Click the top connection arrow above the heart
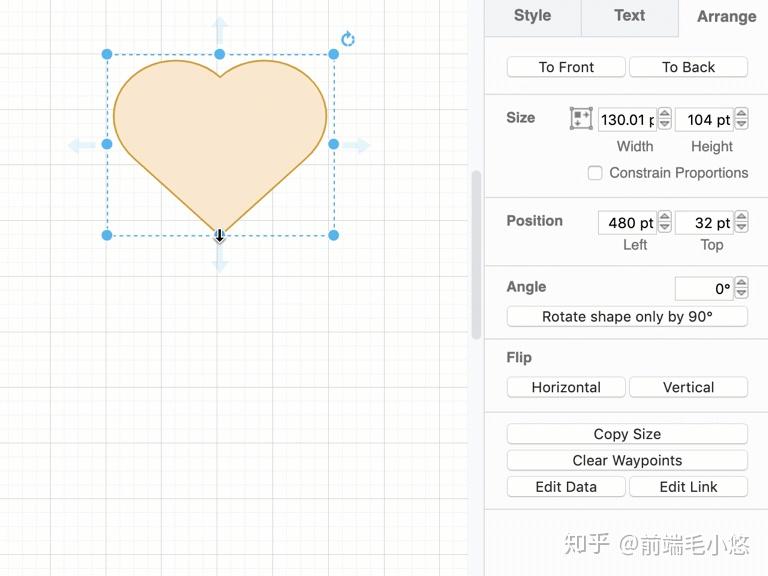The width and height of the screenshot is (768, 576). click(x=220, y=28)
